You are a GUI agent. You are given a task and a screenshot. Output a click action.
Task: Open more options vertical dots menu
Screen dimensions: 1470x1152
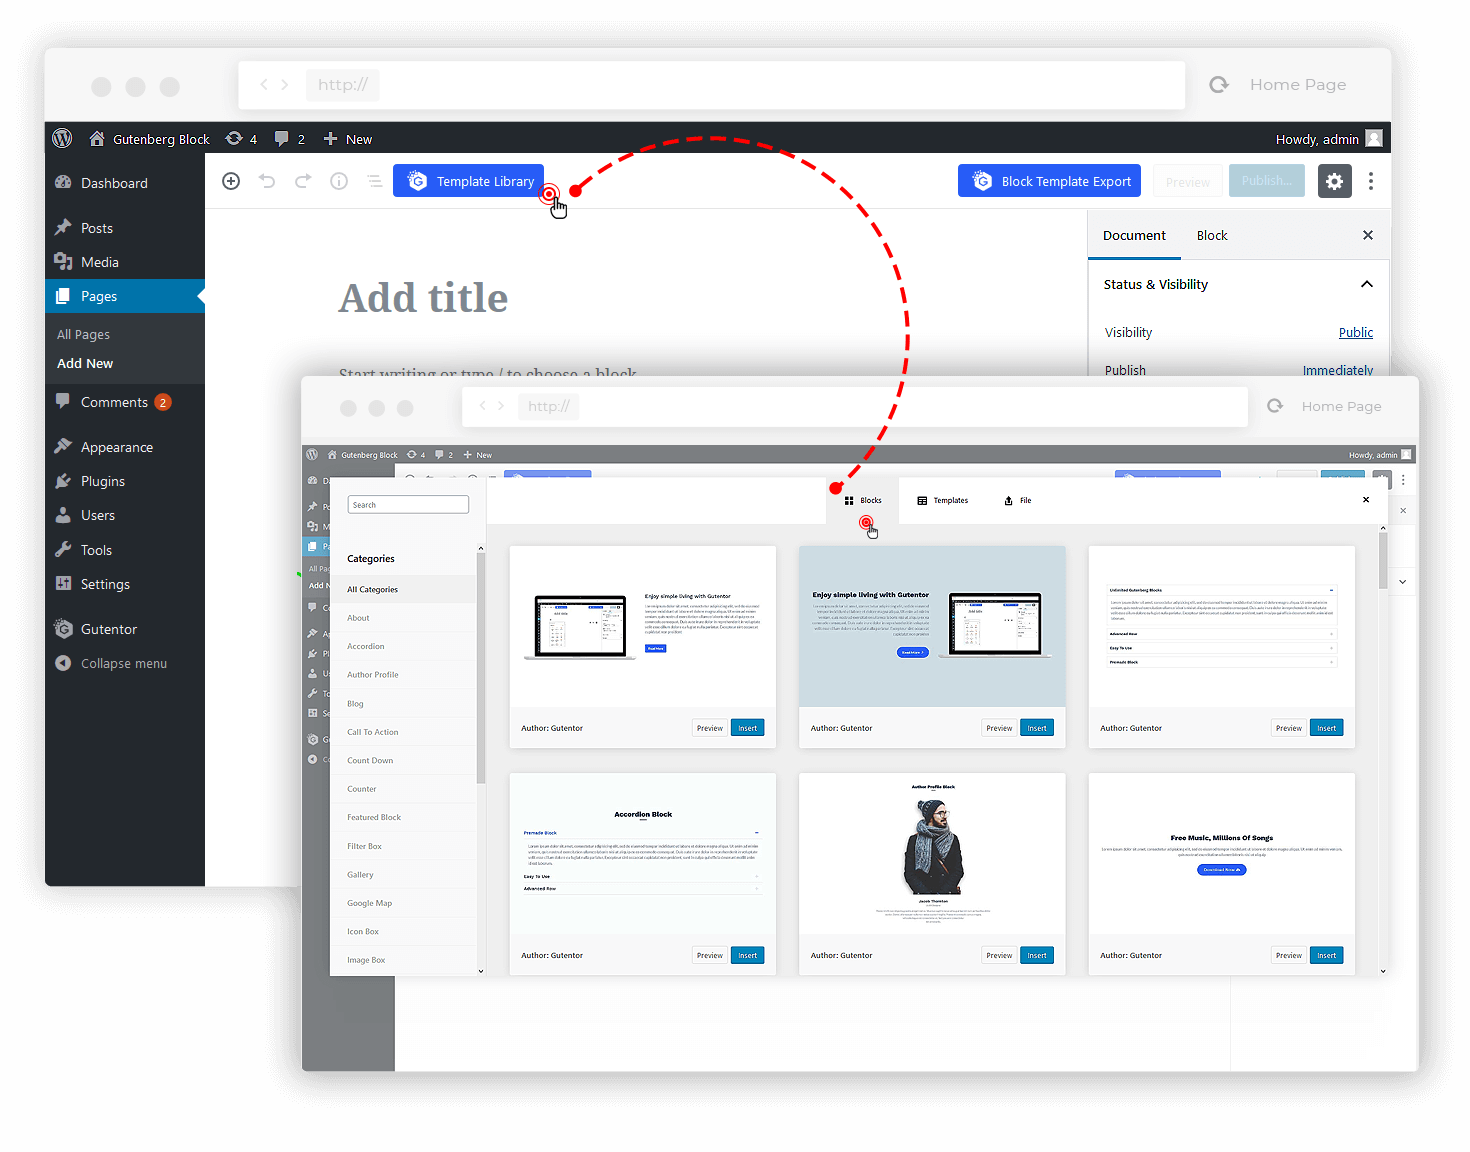(x=1371, y=181)
